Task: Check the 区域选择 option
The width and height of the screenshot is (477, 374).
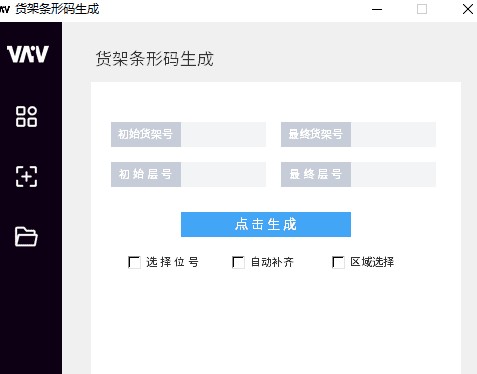Action: coord(338,262)
